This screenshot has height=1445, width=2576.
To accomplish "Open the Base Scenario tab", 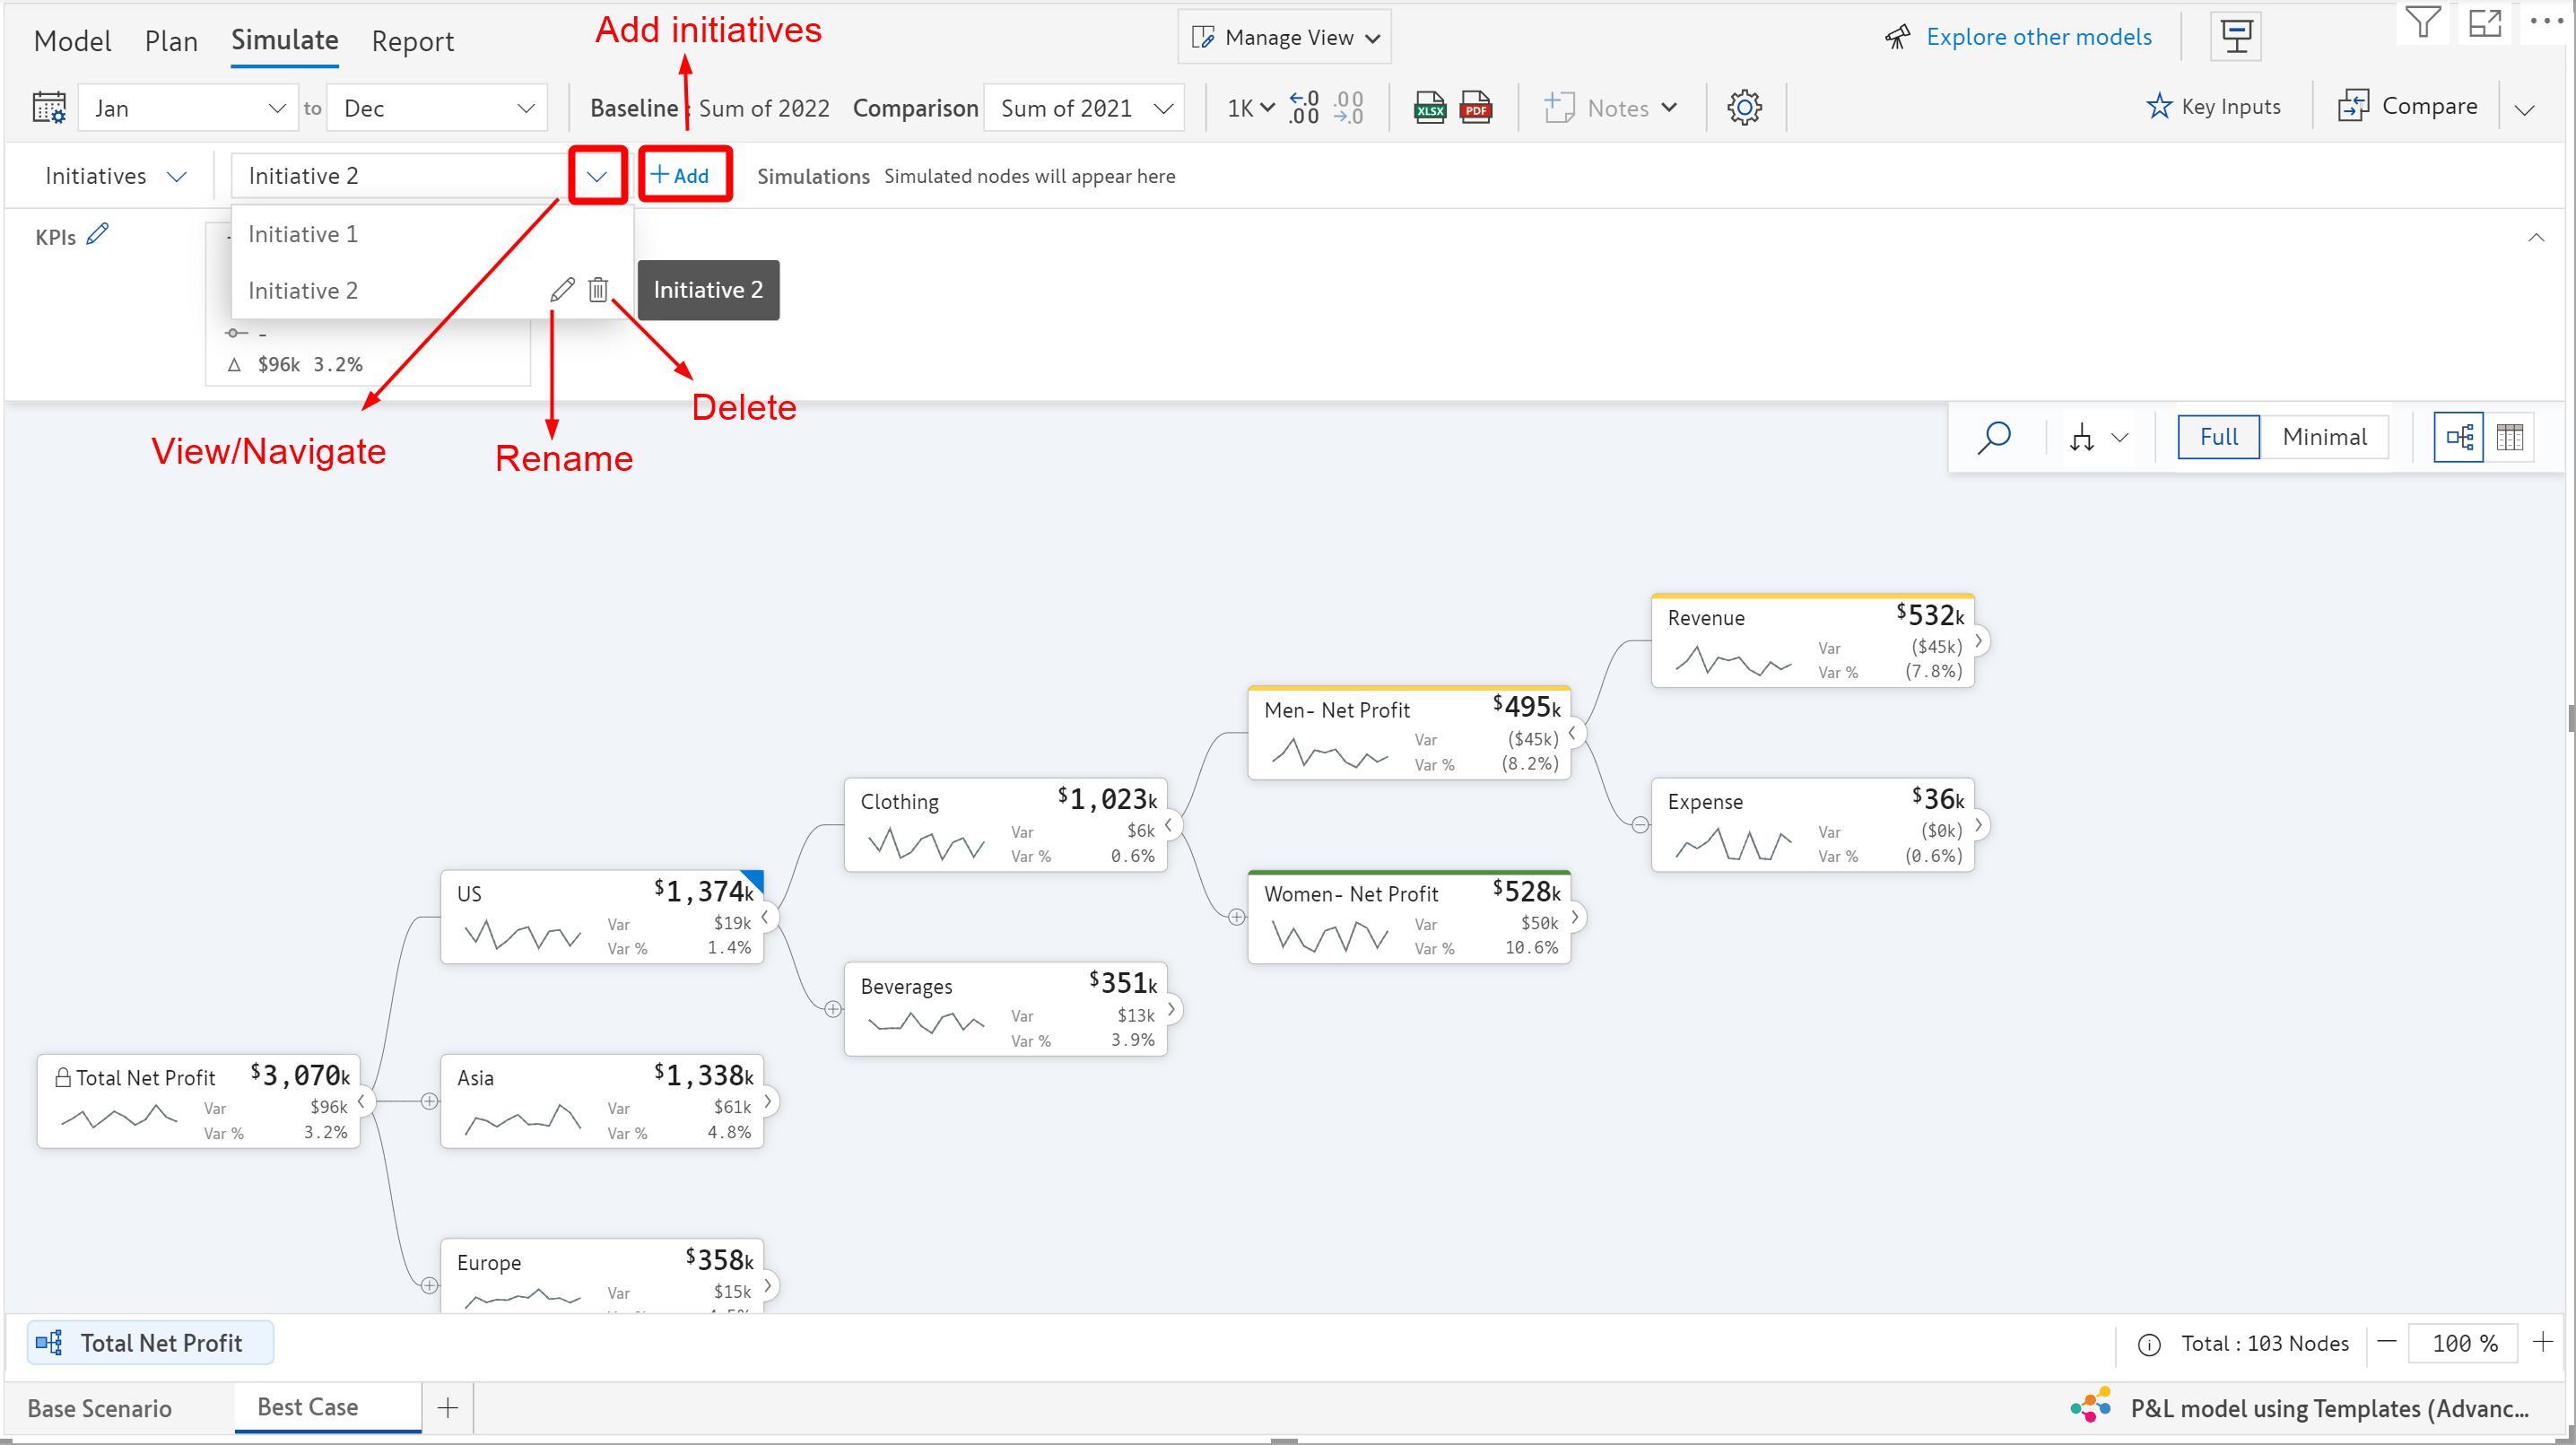I will click(x=100, y=1408).
